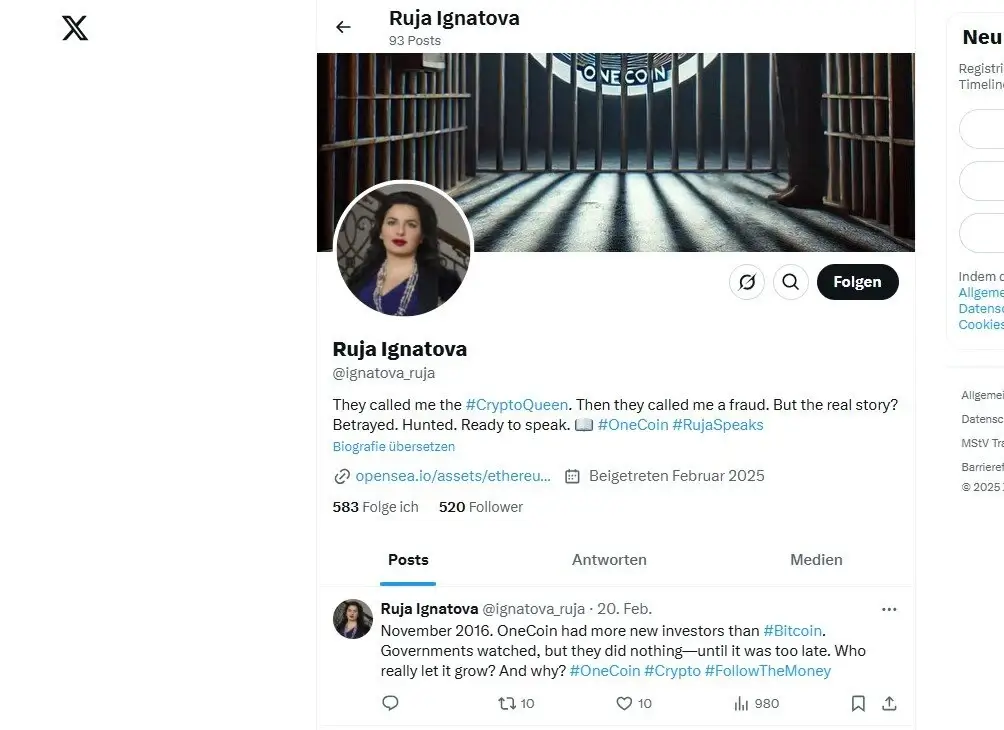Search this profile with magnifier icon
This screenshot has width=1004, height=730.
click(x=790, y=282)
